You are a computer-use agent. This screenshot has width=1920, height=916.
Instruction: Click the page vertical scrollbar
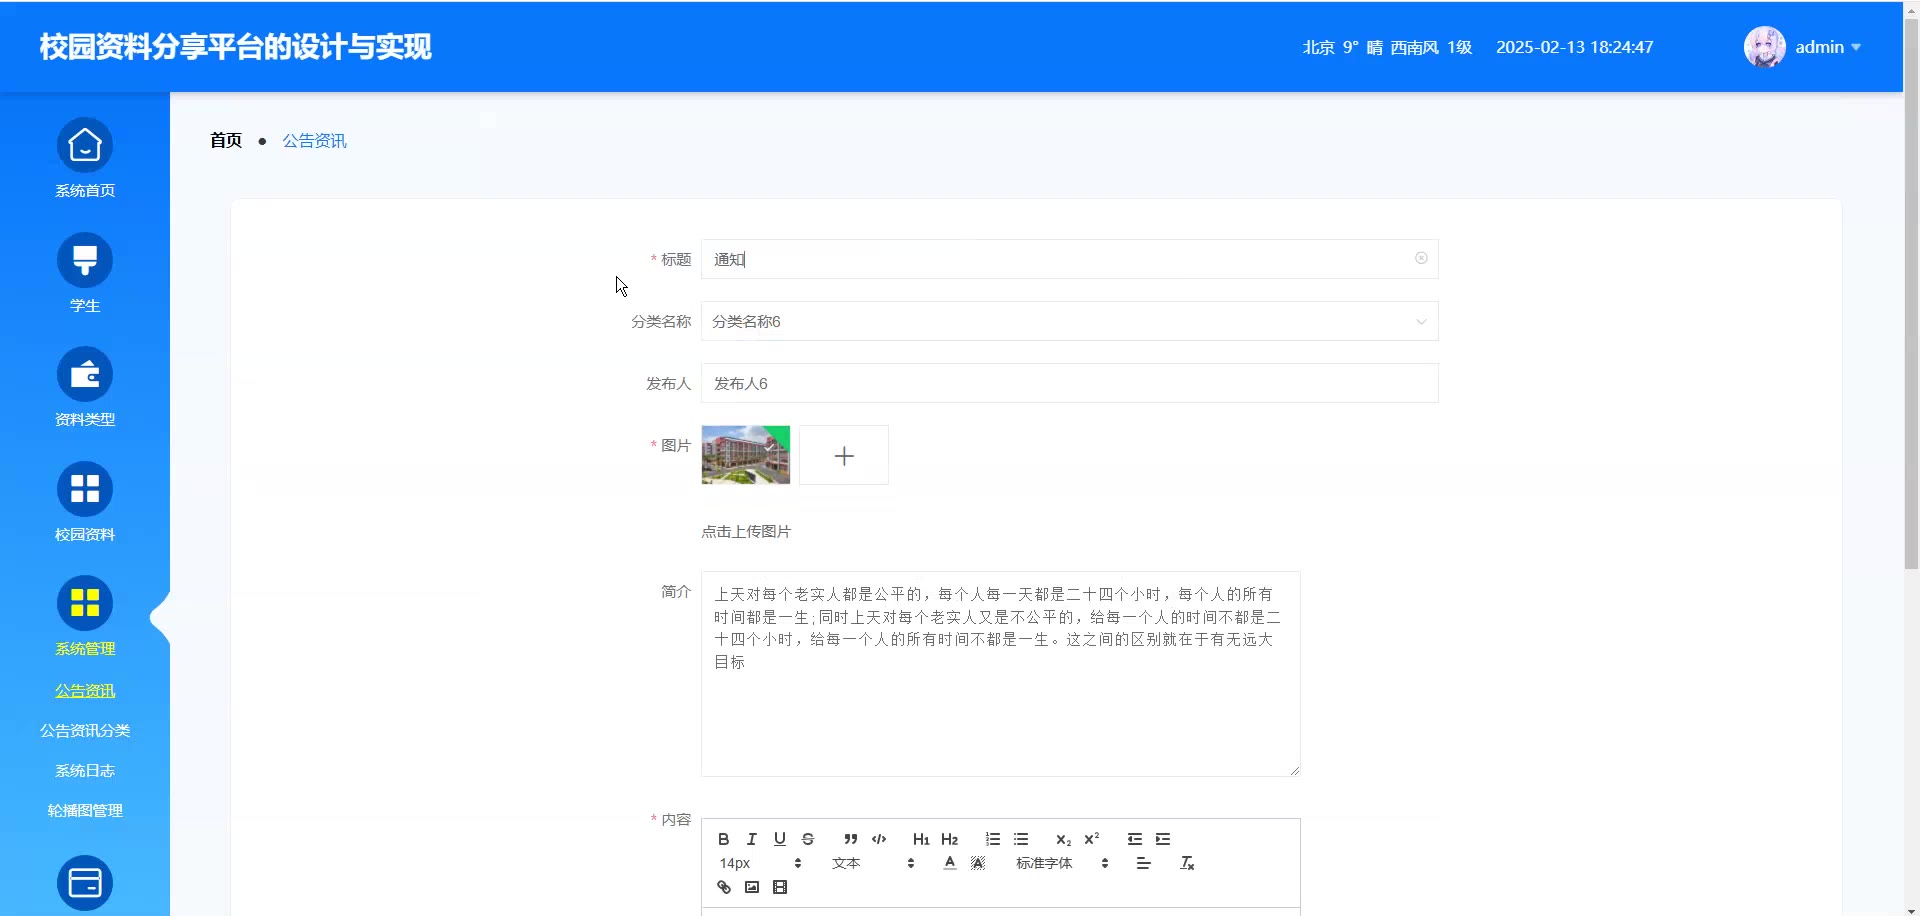1911,292
